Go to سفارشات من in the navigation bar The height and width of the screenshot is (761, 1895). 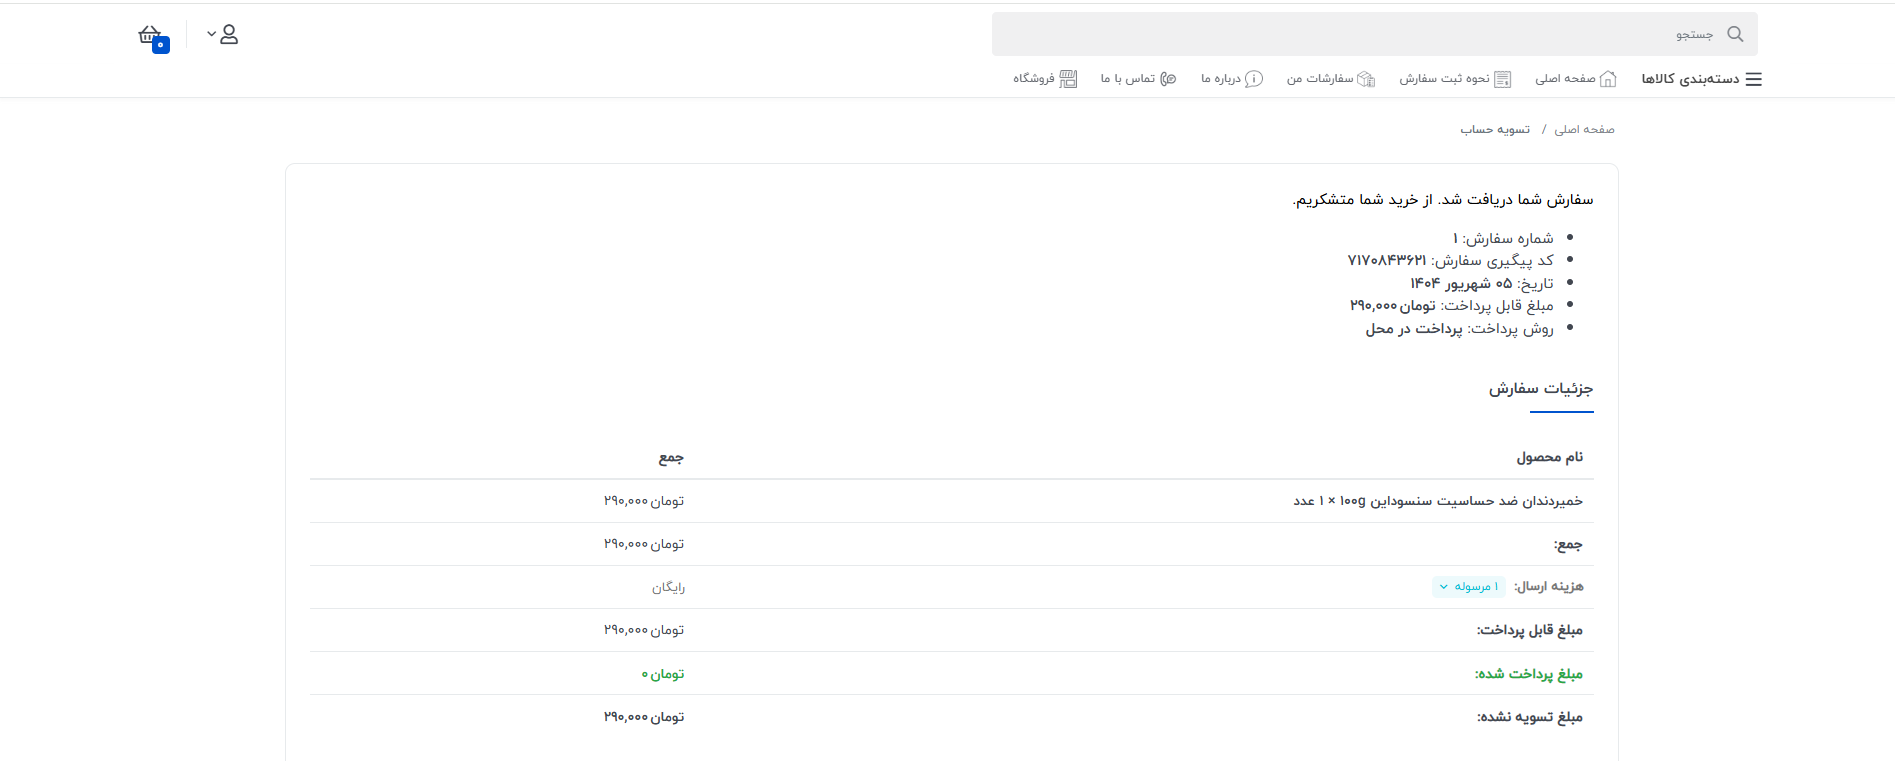[1319, 79]
